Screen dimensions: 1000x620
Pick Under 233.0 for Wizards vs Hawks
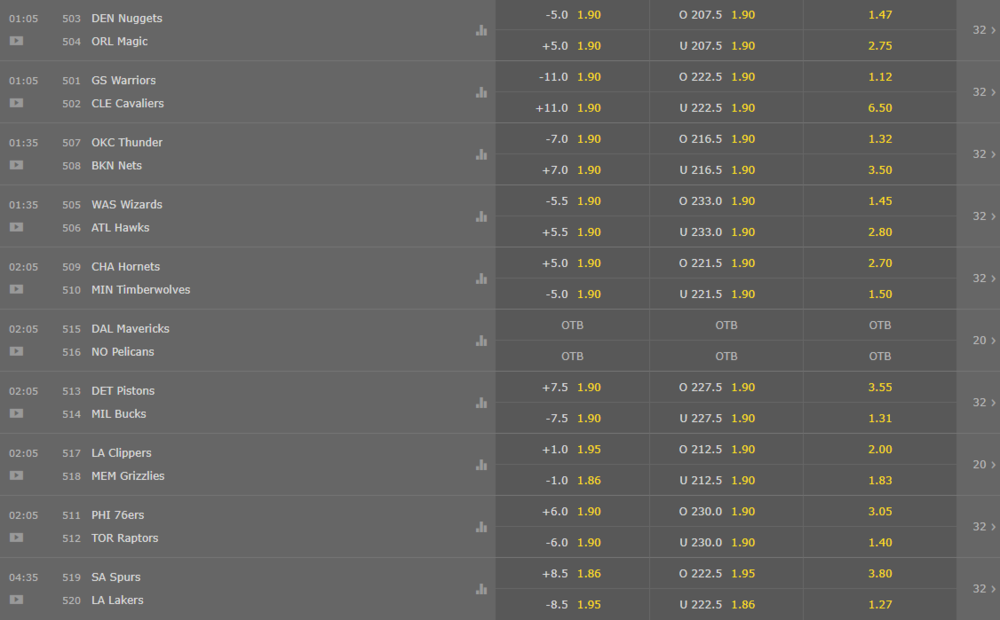pyautogui.click(x=726, y=232)
